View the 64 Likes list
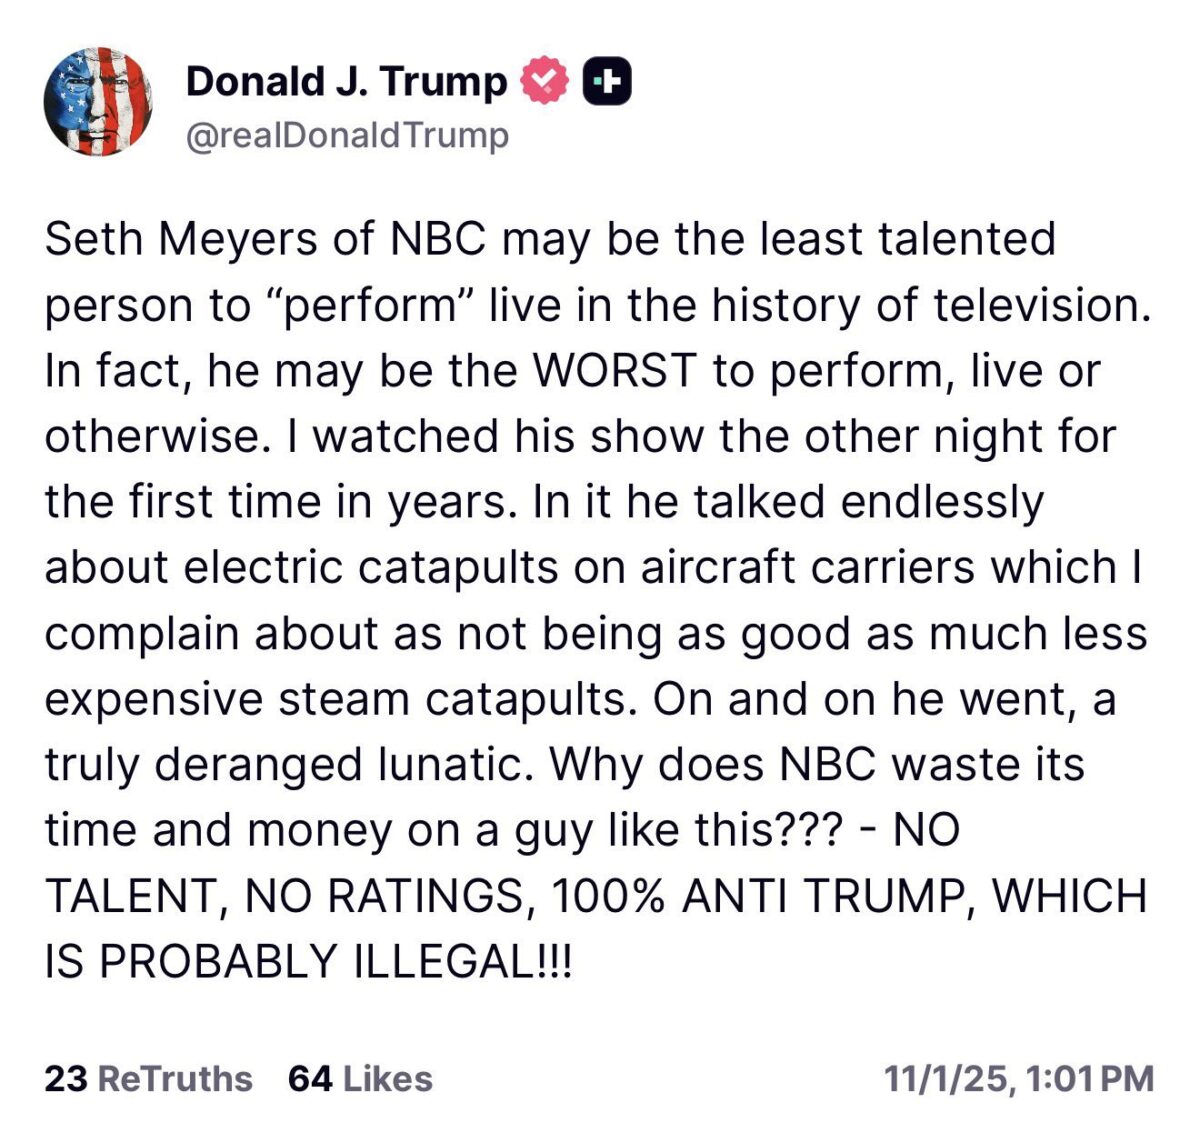The width and height of the screenshot is (1200, 1143). coord(358,1079)
